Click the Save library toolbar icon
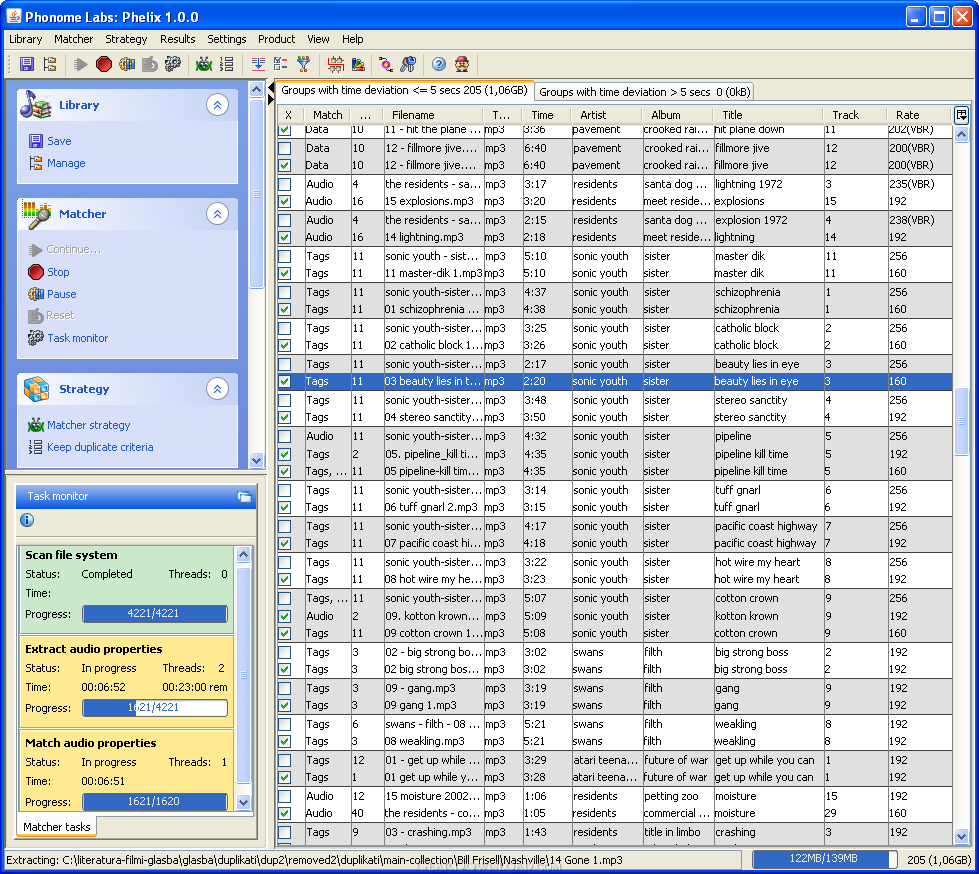Screen dimensions: 979x874 point(26,64)
